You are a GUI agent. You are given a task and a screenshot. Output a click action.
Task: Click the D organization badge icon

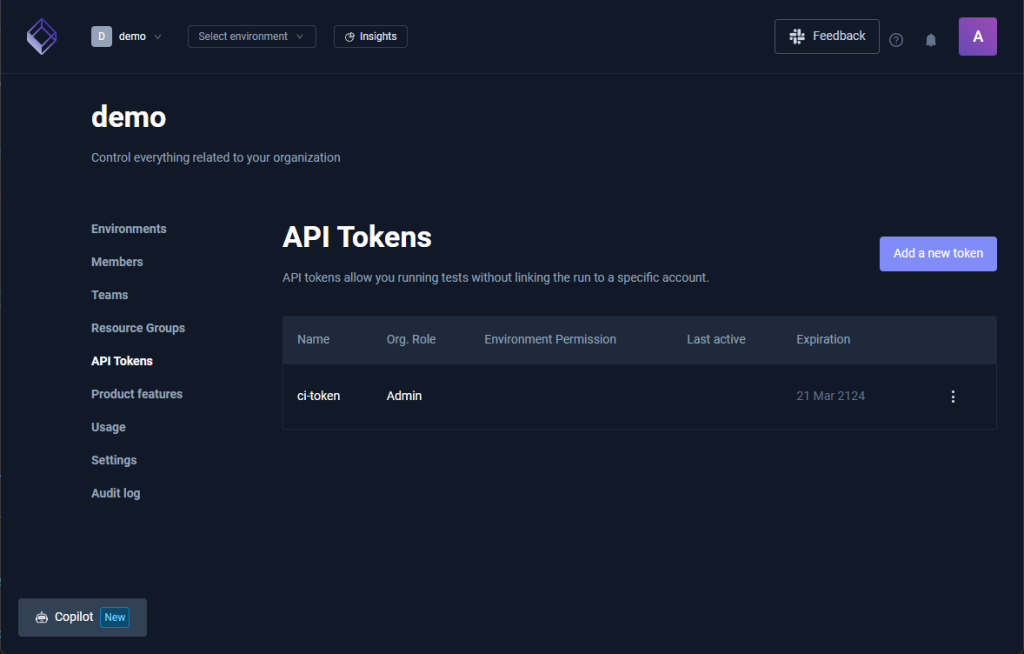point(101,37)
